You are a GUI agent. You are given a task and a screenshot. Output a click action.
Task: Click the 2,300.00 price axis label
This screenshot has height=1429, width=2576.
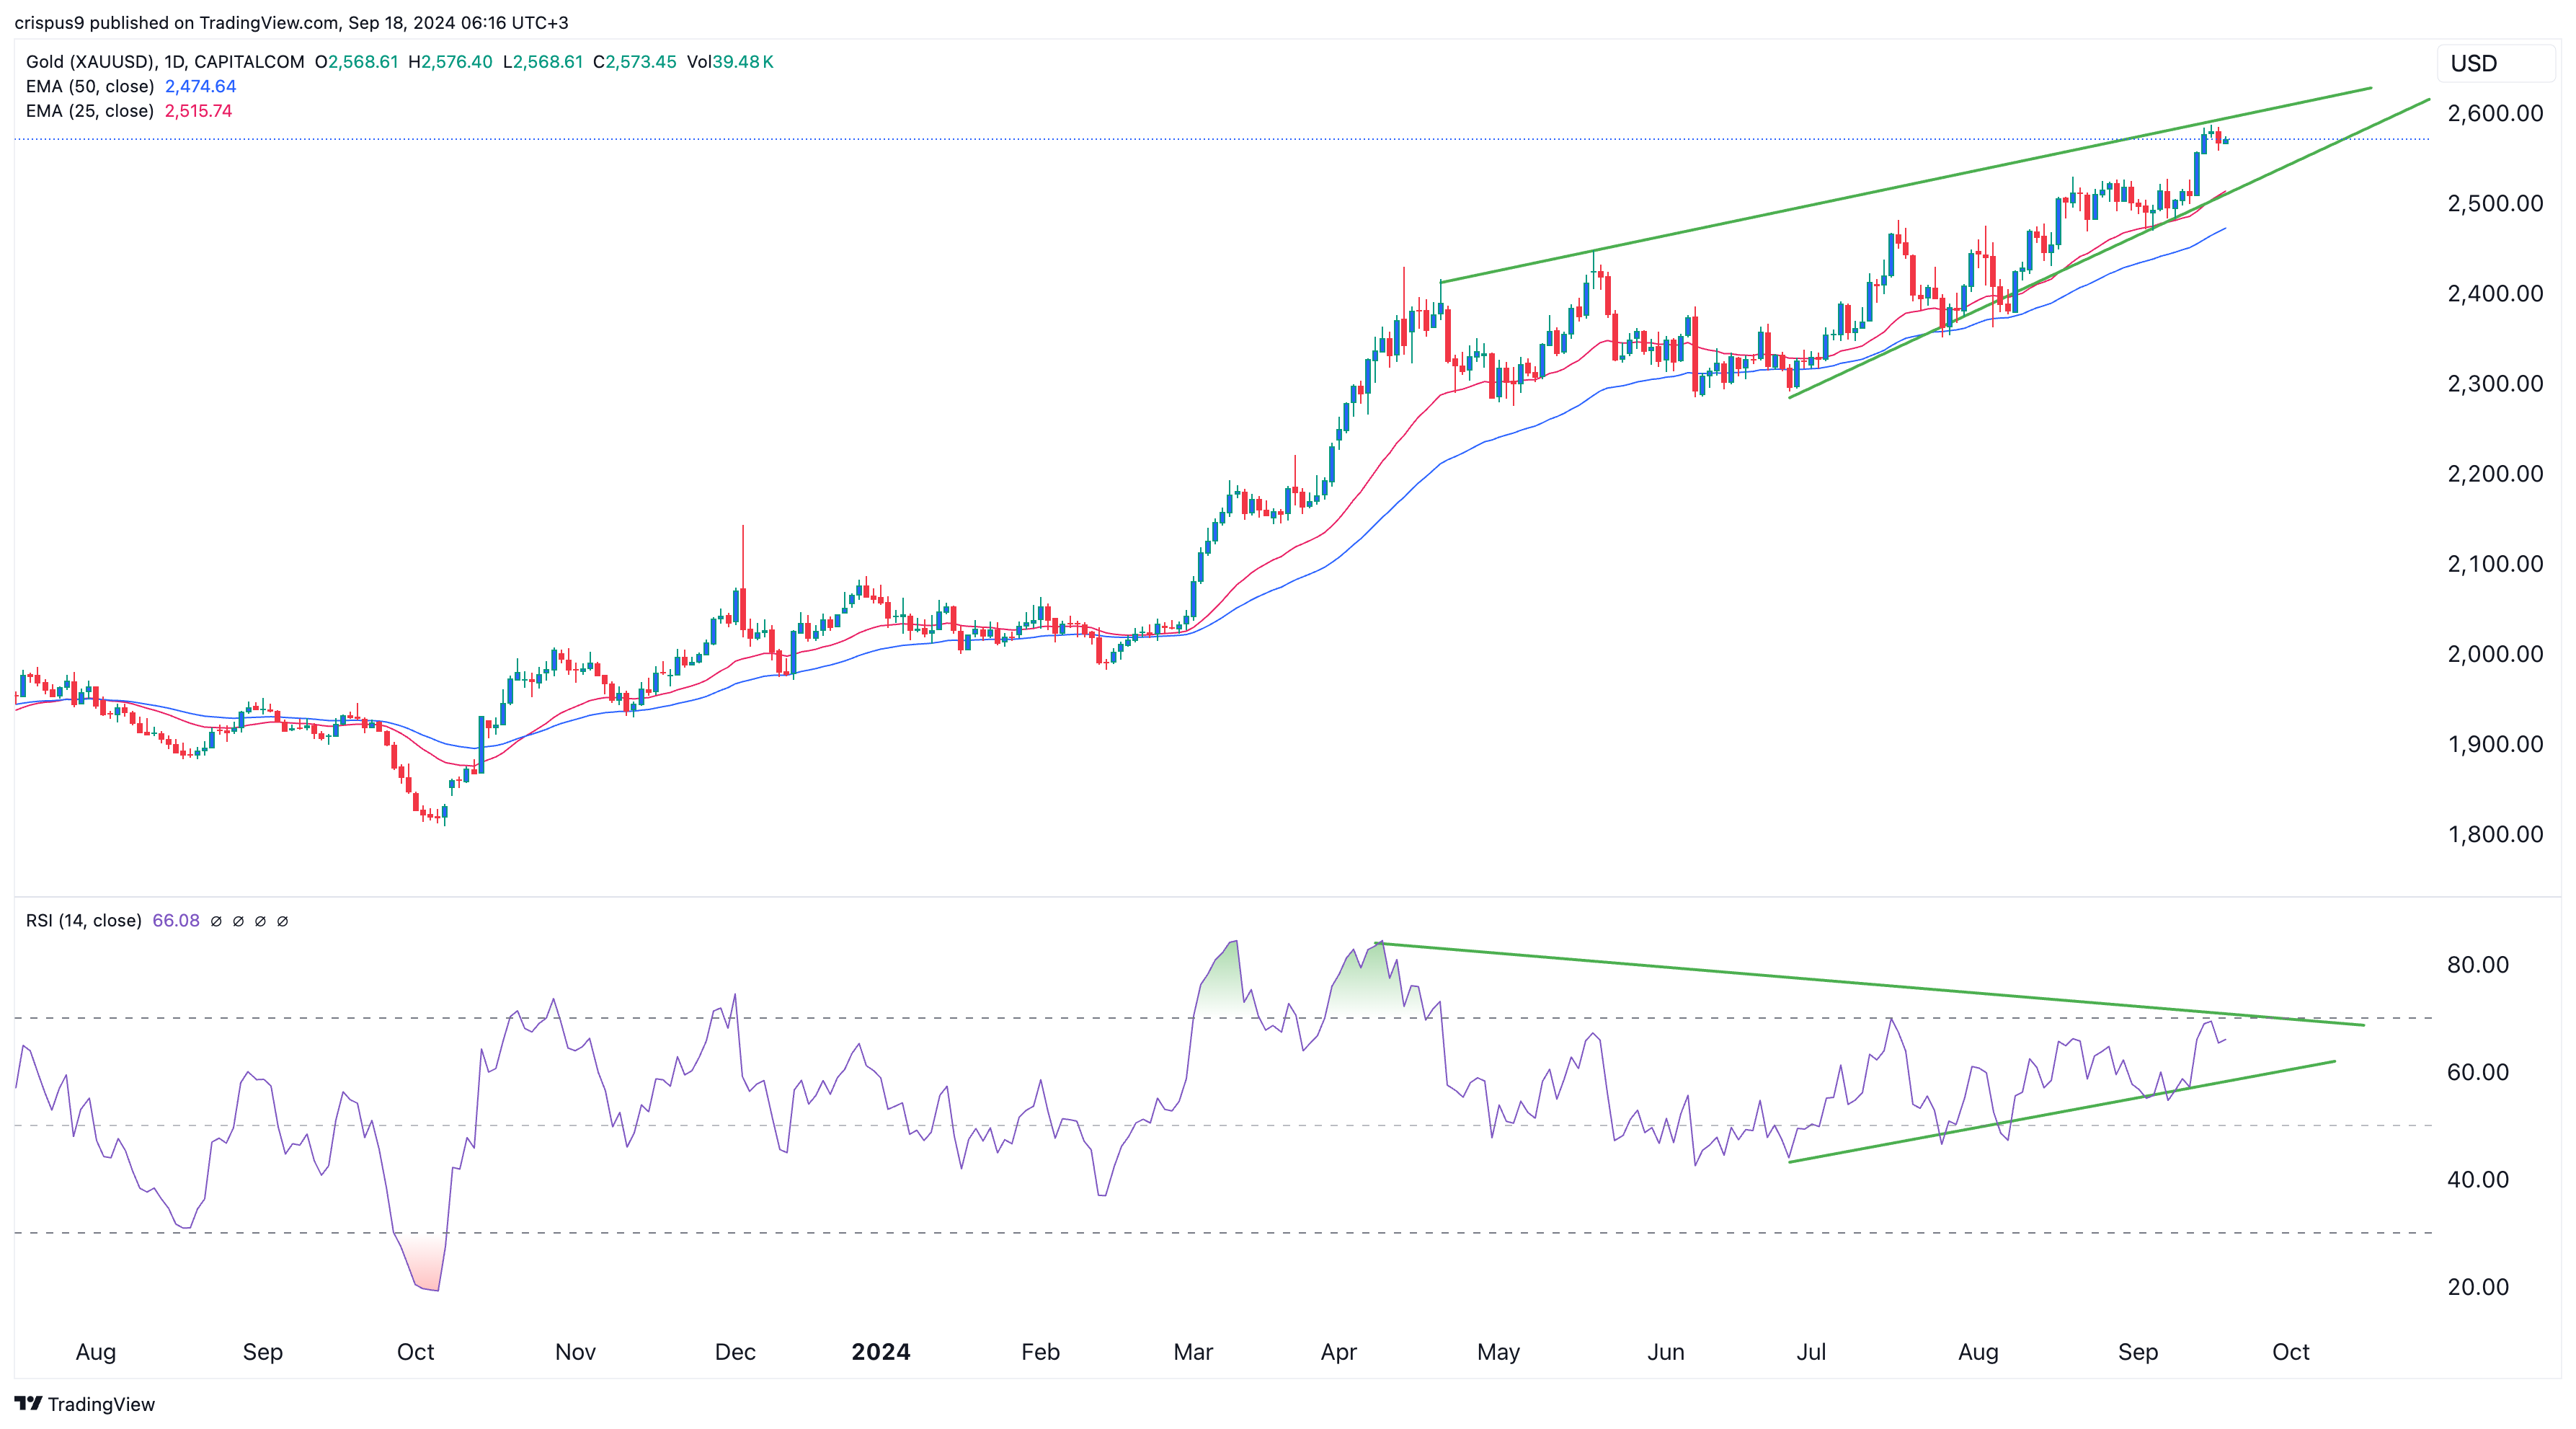[x=2495, y=383]
